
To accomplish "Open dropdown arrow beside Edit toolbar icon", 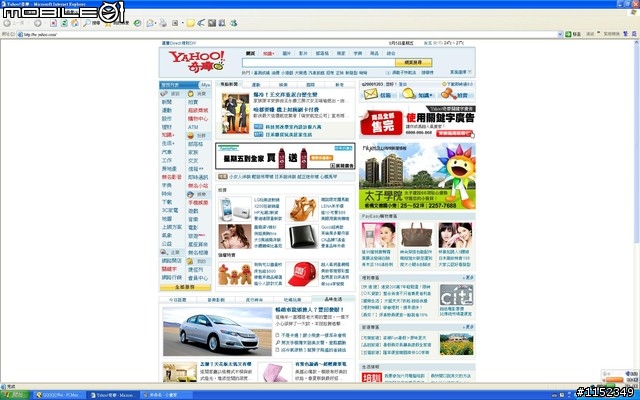I will pos(182,23).
